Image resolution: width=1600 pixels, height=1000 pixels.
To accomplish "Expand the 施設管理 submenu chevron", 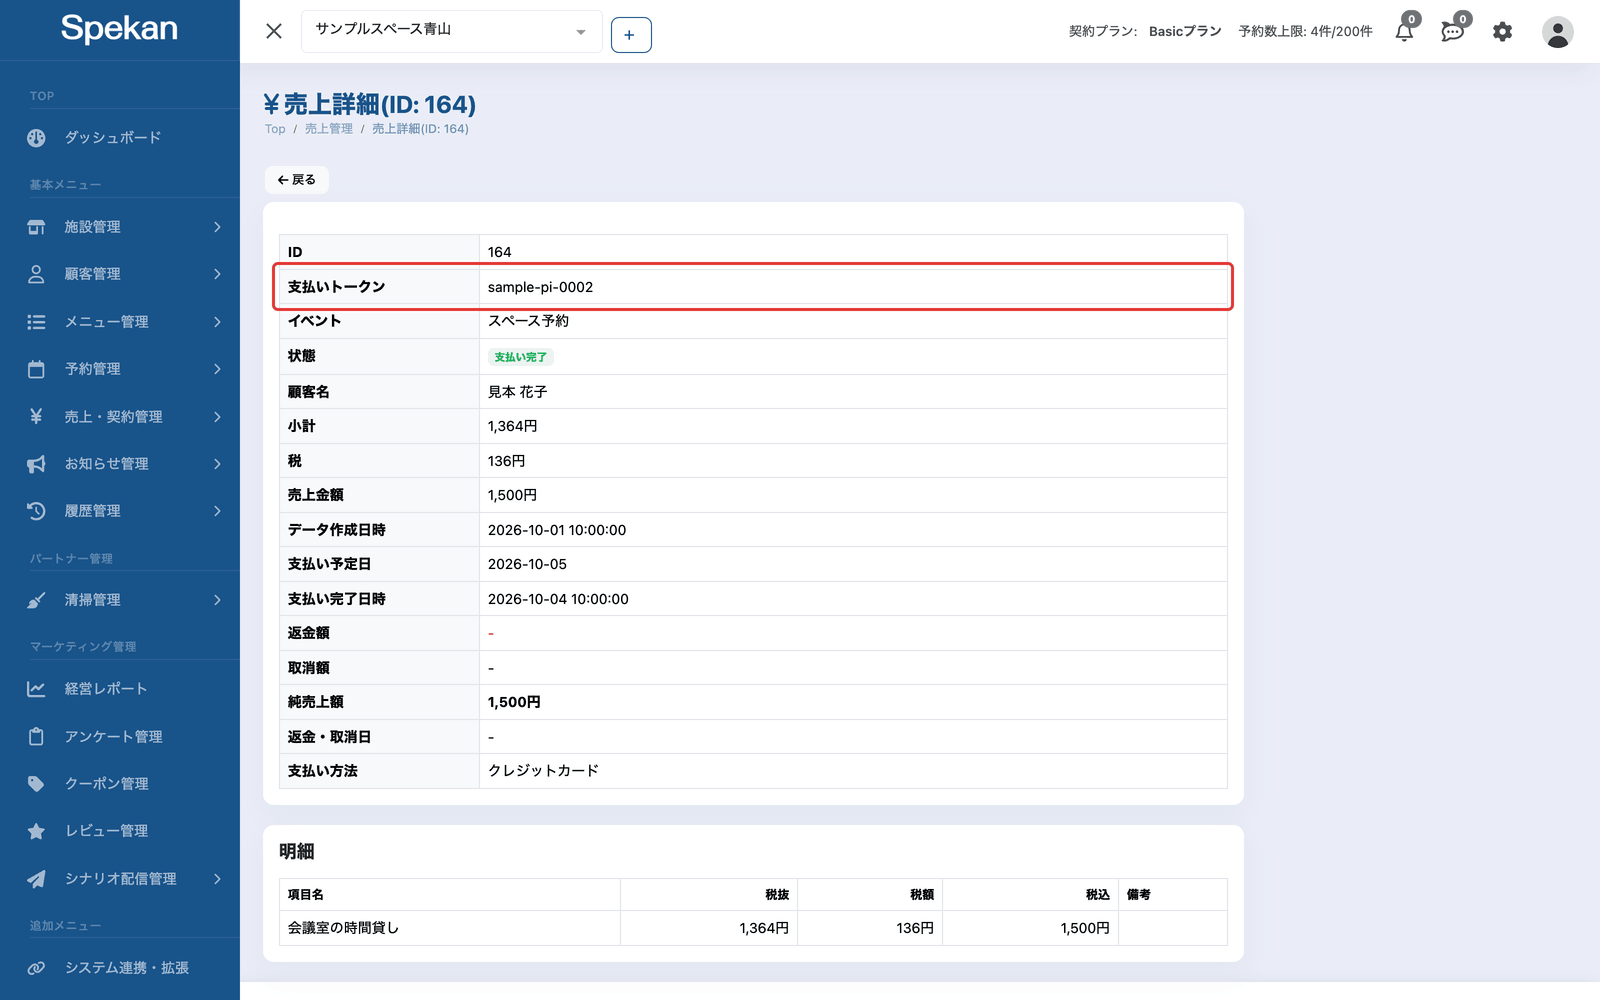I will coord(217,227).
